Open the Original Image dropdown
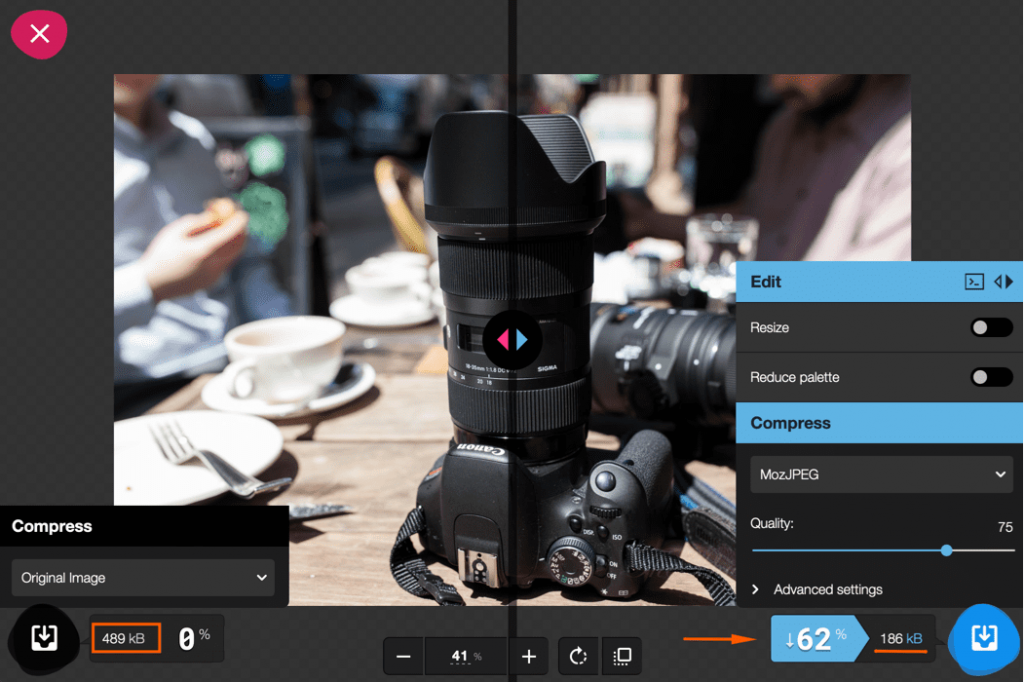The width and height of the screenshot is (1024, 682). click(x=144, y=578)
